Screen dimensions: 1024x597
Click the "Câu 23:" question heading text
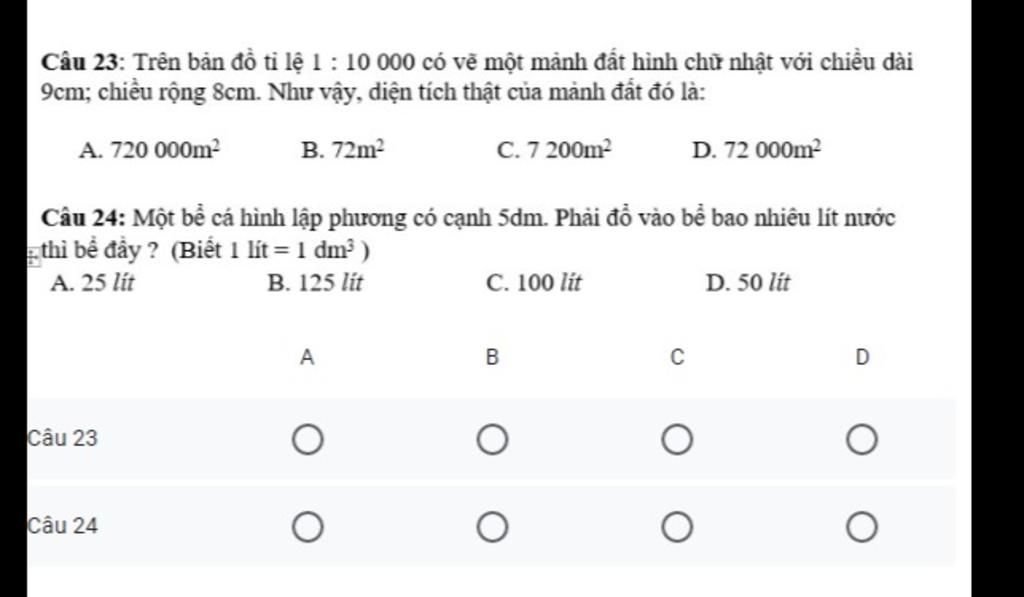(82, 62)
